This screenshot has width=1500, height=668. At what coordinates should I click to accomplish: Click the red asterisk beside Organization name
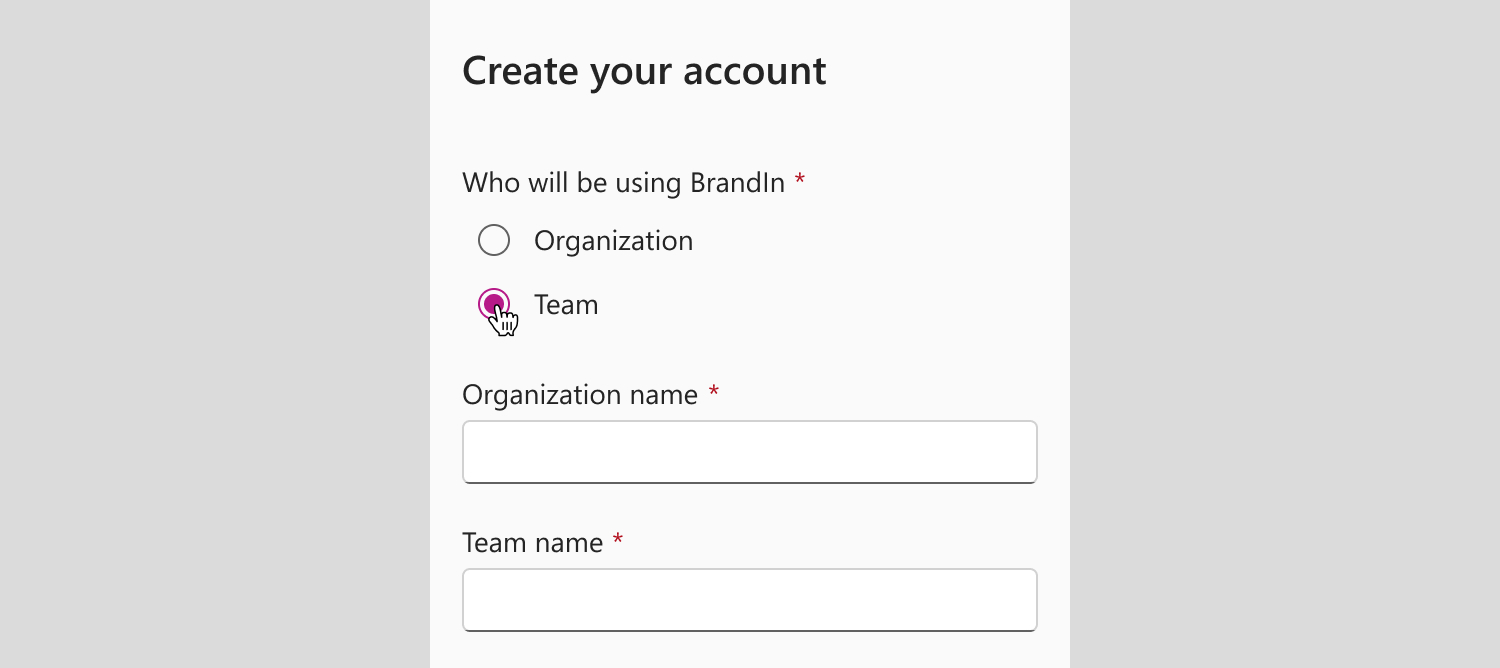714,392
